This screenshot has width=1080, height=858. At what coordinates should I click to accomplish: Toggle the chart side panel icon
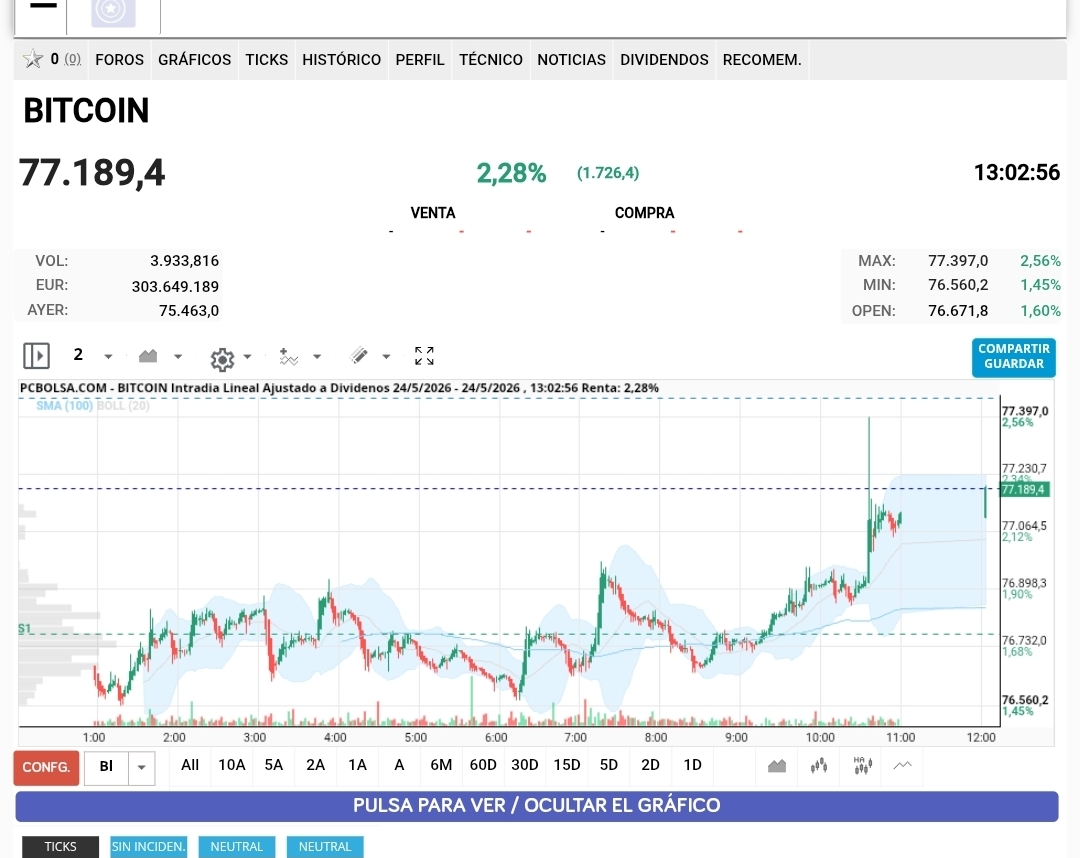pyautogui.click(x=37, y=356)
